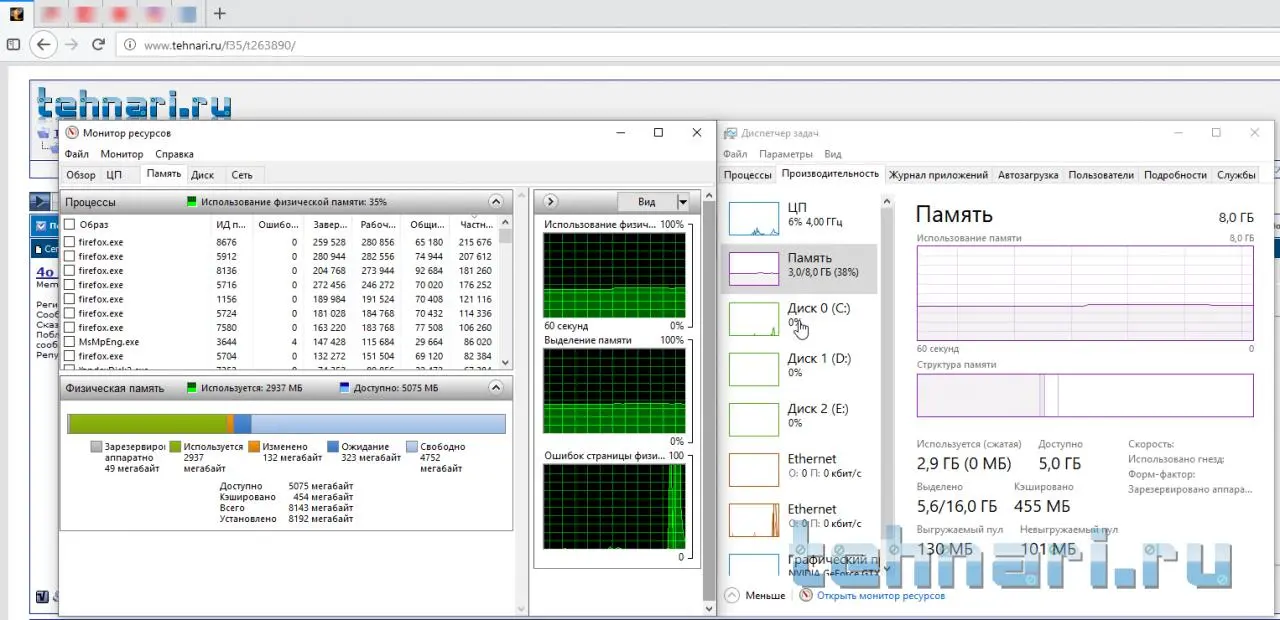Open the Службы tab
Viewport: 1280px width, 620px height.
tap(1236, 175)
